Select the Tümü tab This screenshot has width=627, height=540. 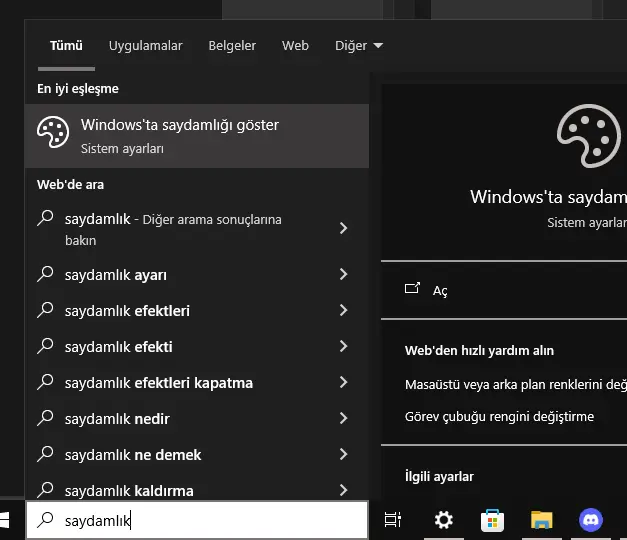[66, 46]
